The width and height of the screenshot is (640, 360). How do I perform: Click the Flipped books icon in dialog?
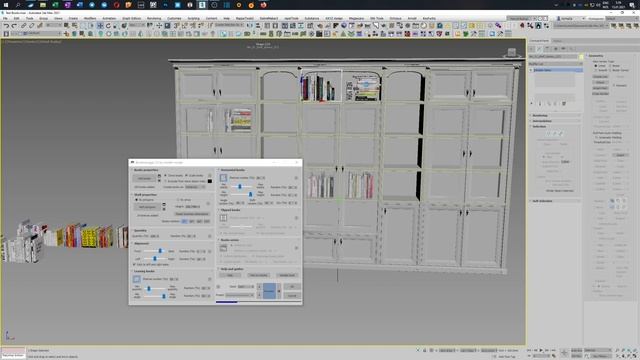tap(223, 218)
